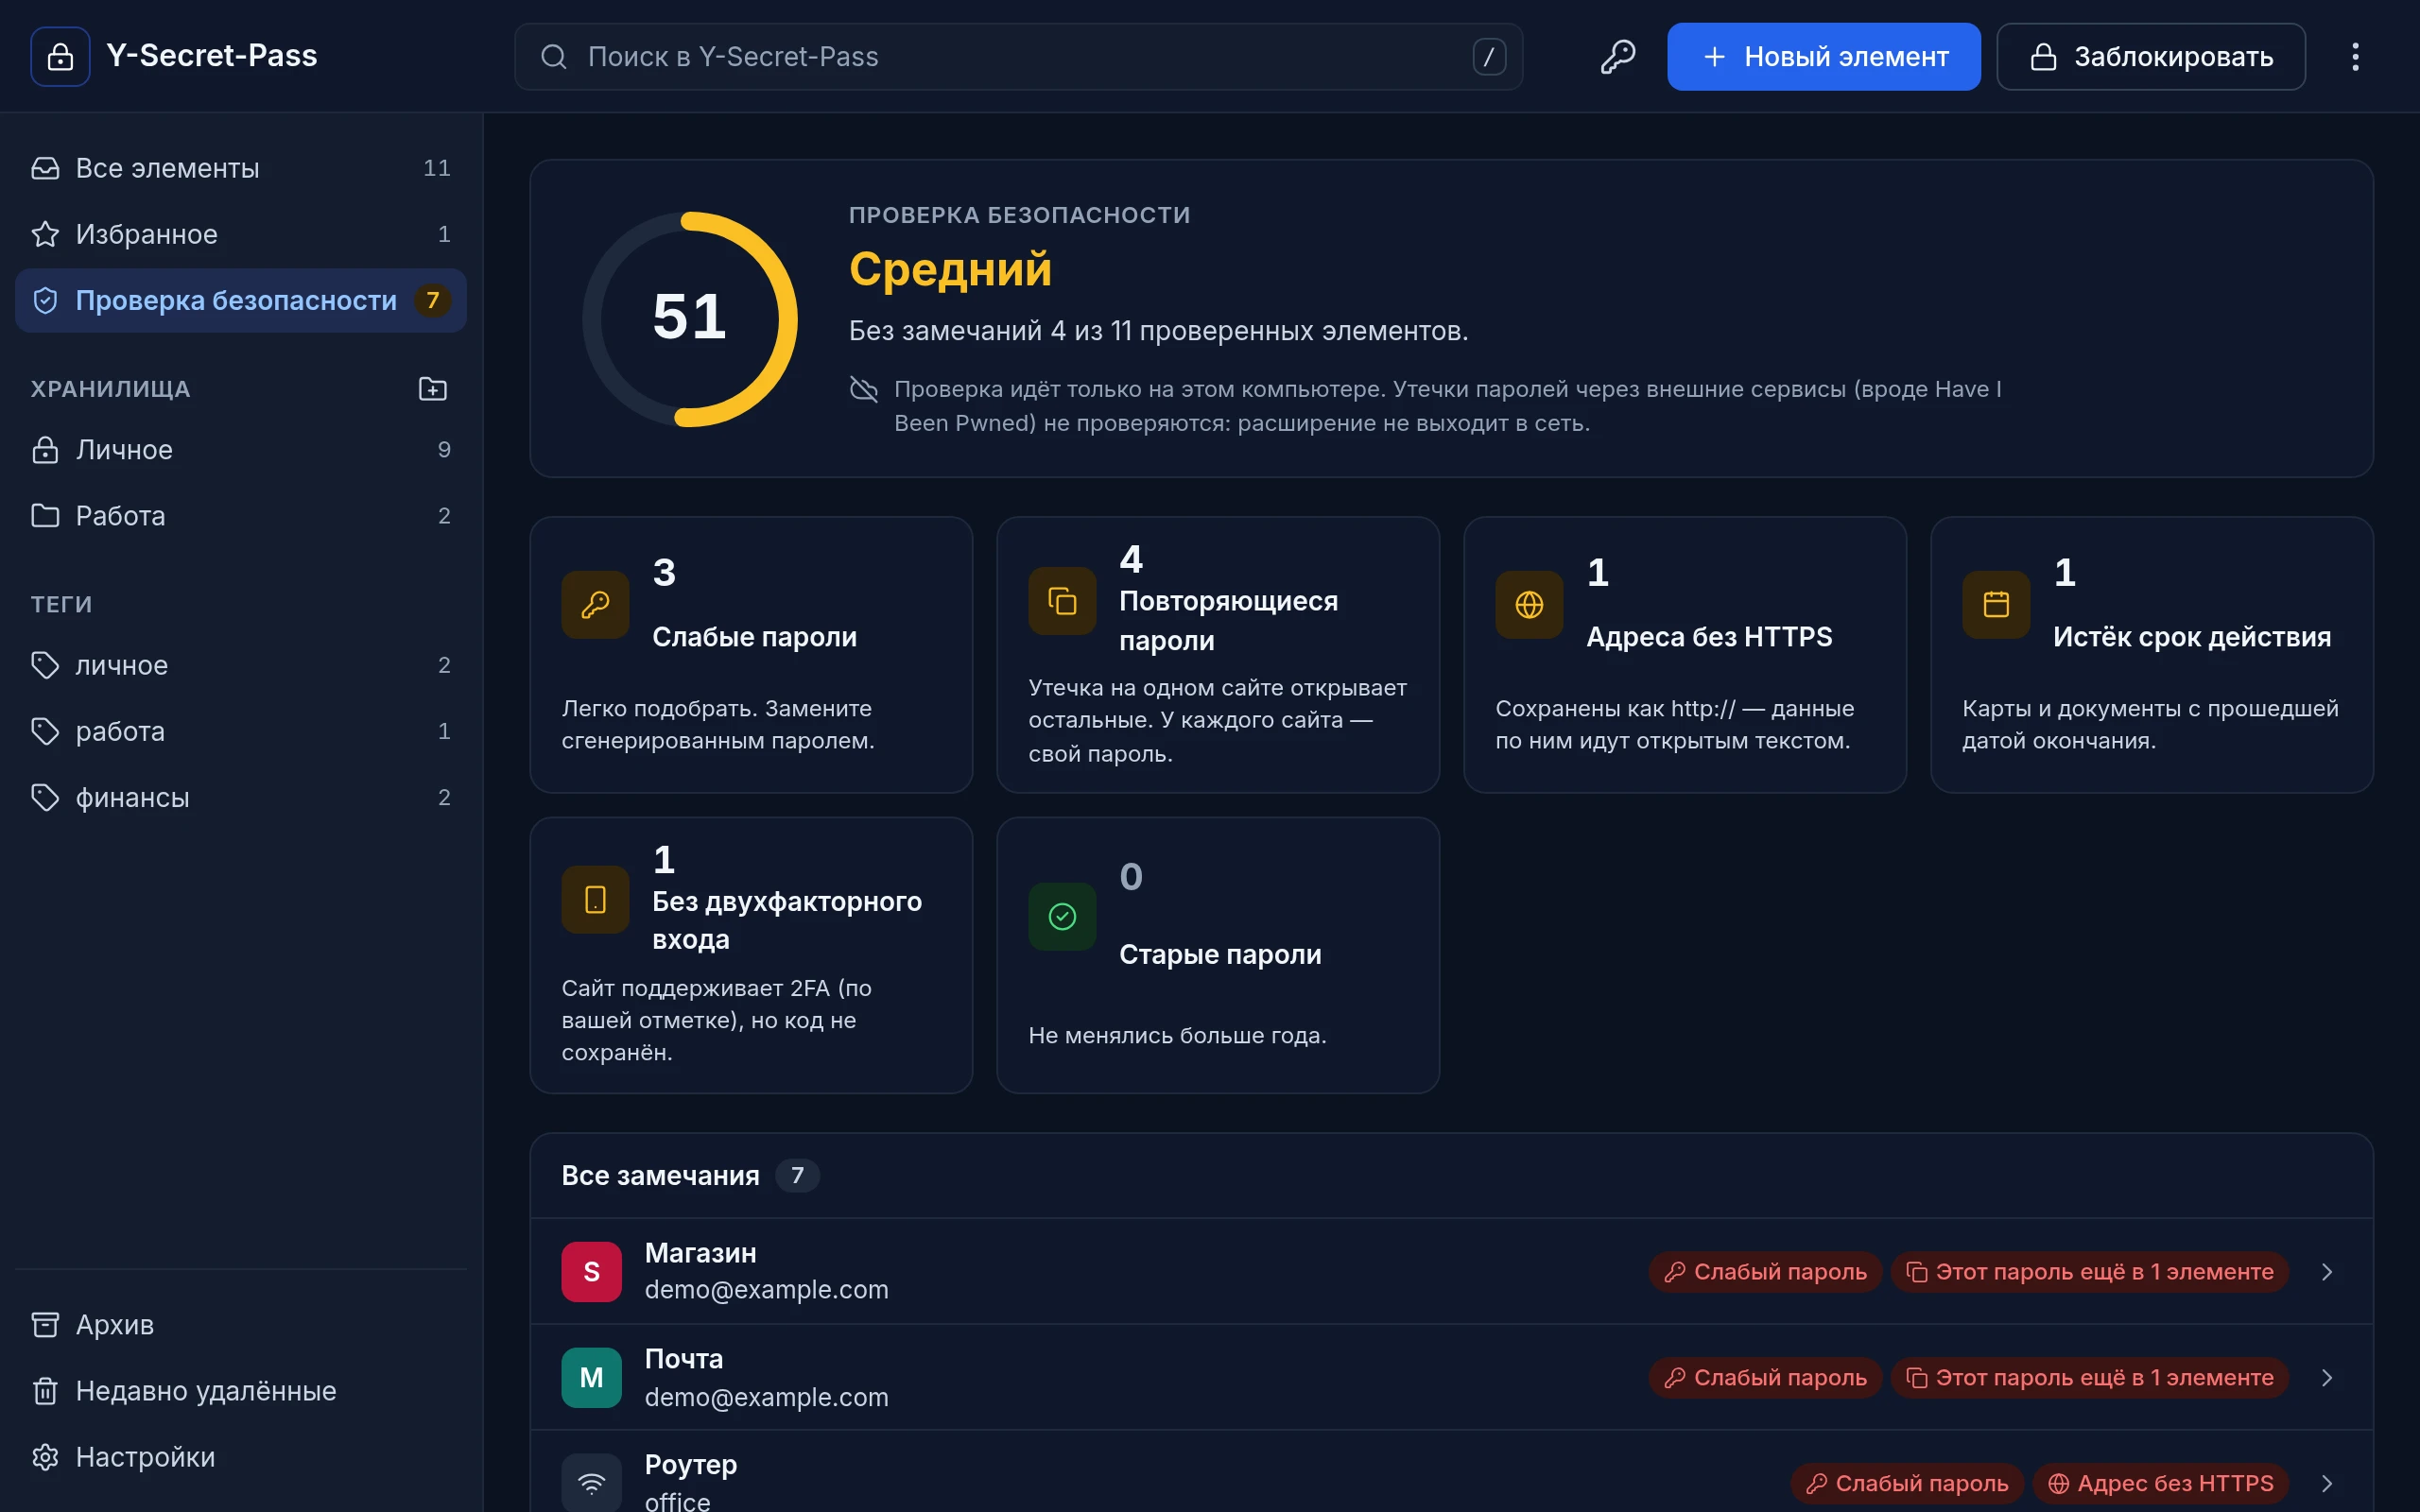This screenshot has height=1512, width=2420.
Task: Click the phone icon on Без двухфакторного входа card
Action: tap(595, 900)
